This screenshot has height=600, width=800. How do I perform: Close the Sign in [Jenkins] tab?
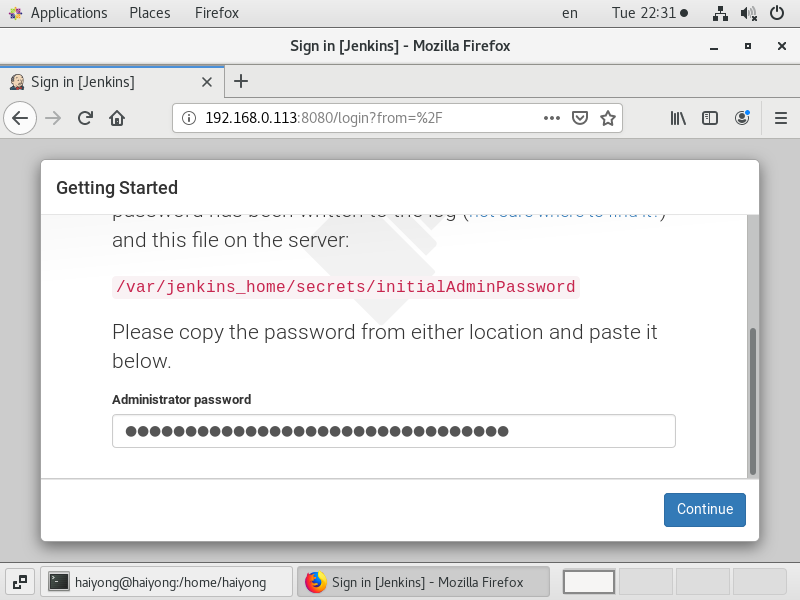tap(207, 82)
